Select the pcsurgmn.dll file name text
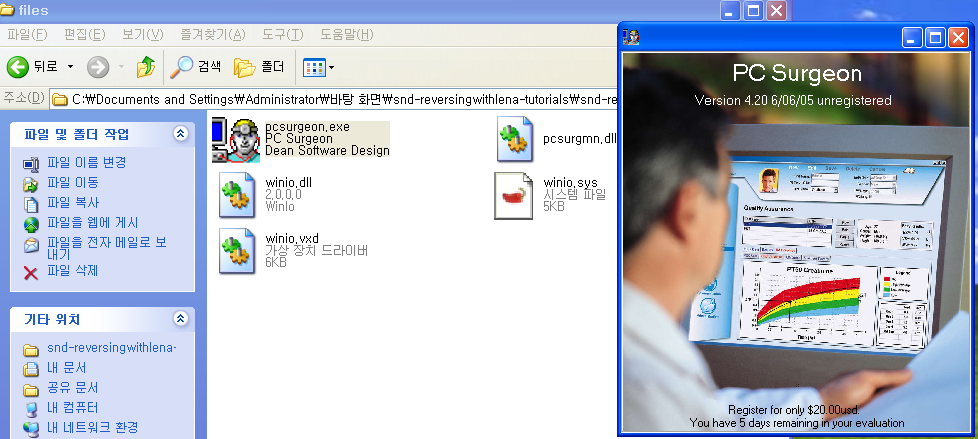 coord(579,138)
